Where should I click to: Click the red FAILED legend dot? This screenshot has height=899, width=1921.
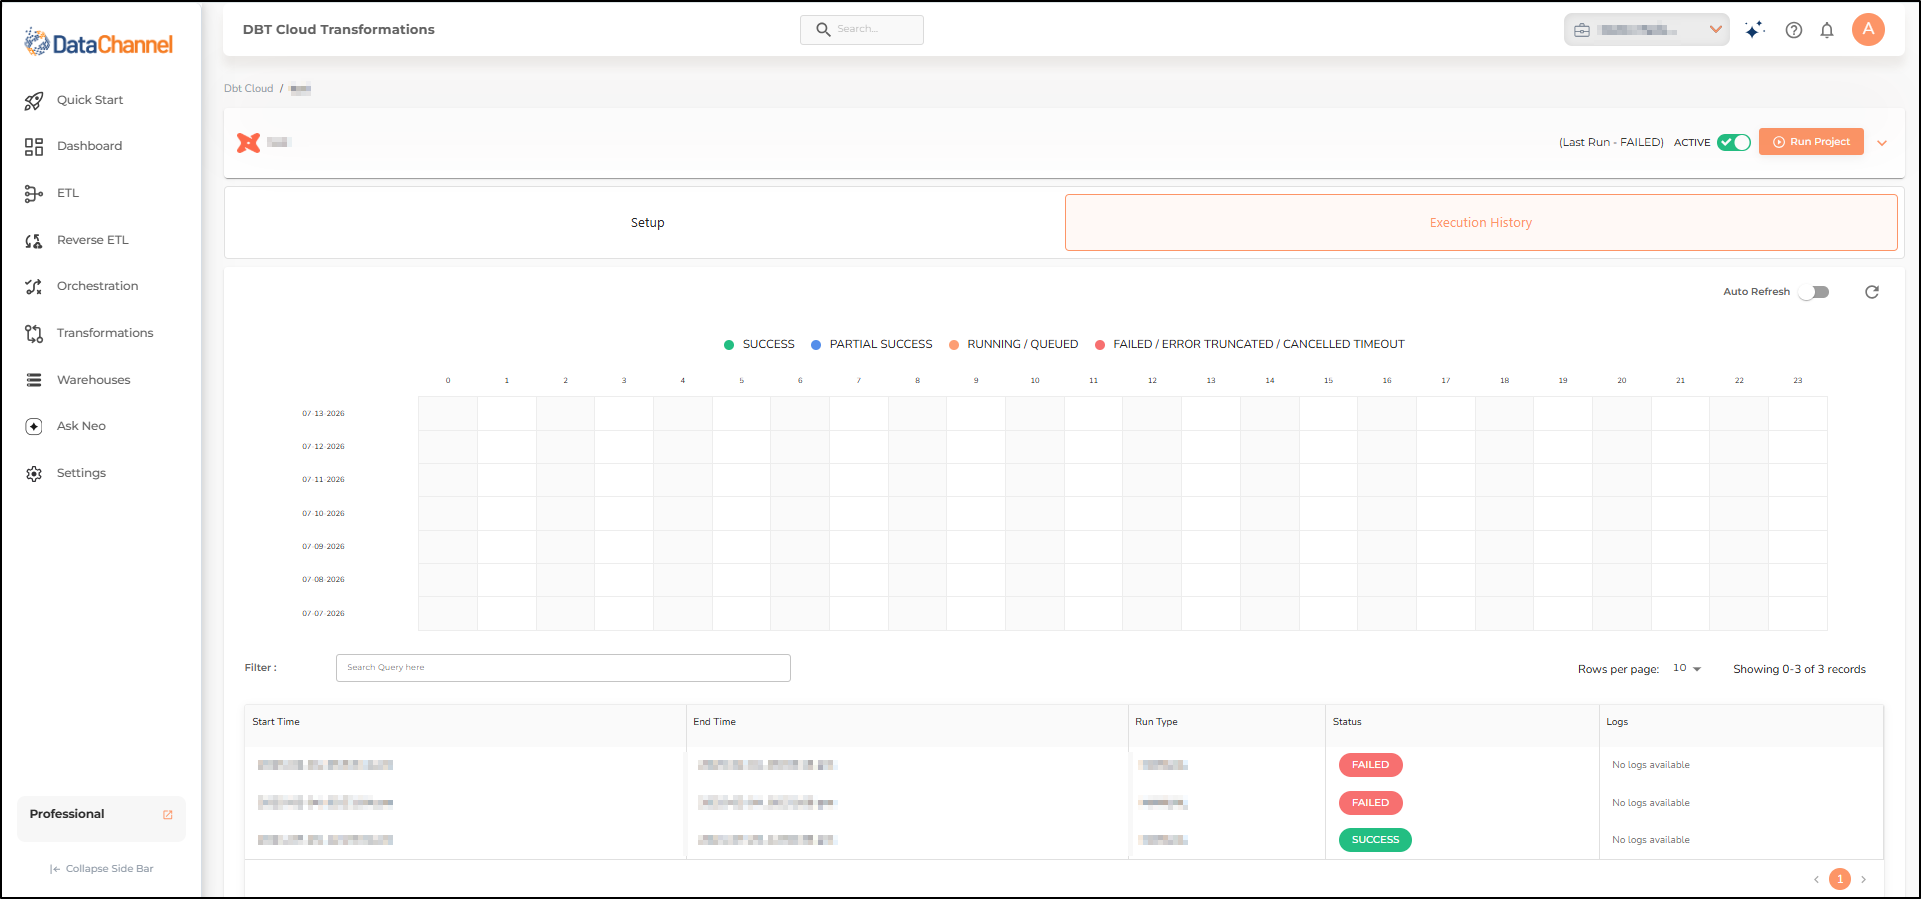(x=1100, y=345)
